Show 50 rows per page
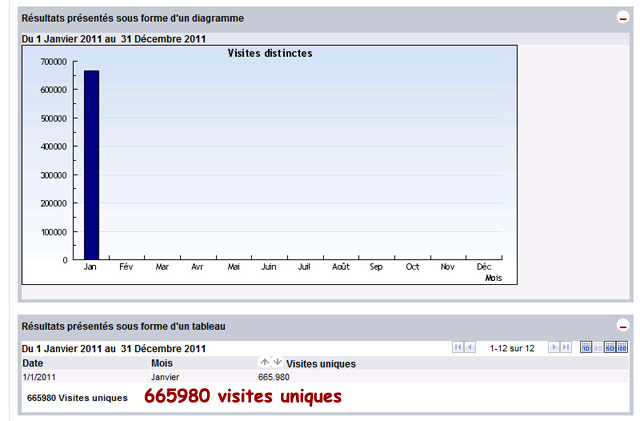 pos(610,347)
